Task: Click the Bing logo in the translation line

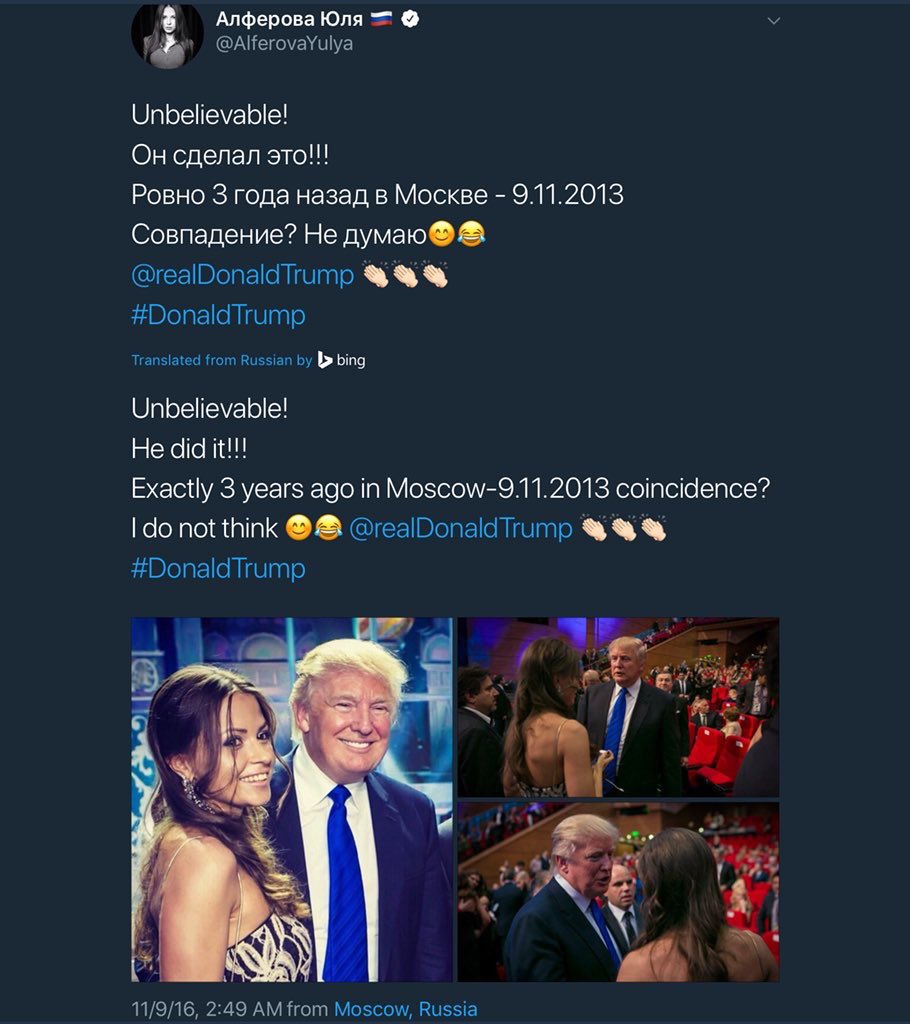Action: point(341,360)
